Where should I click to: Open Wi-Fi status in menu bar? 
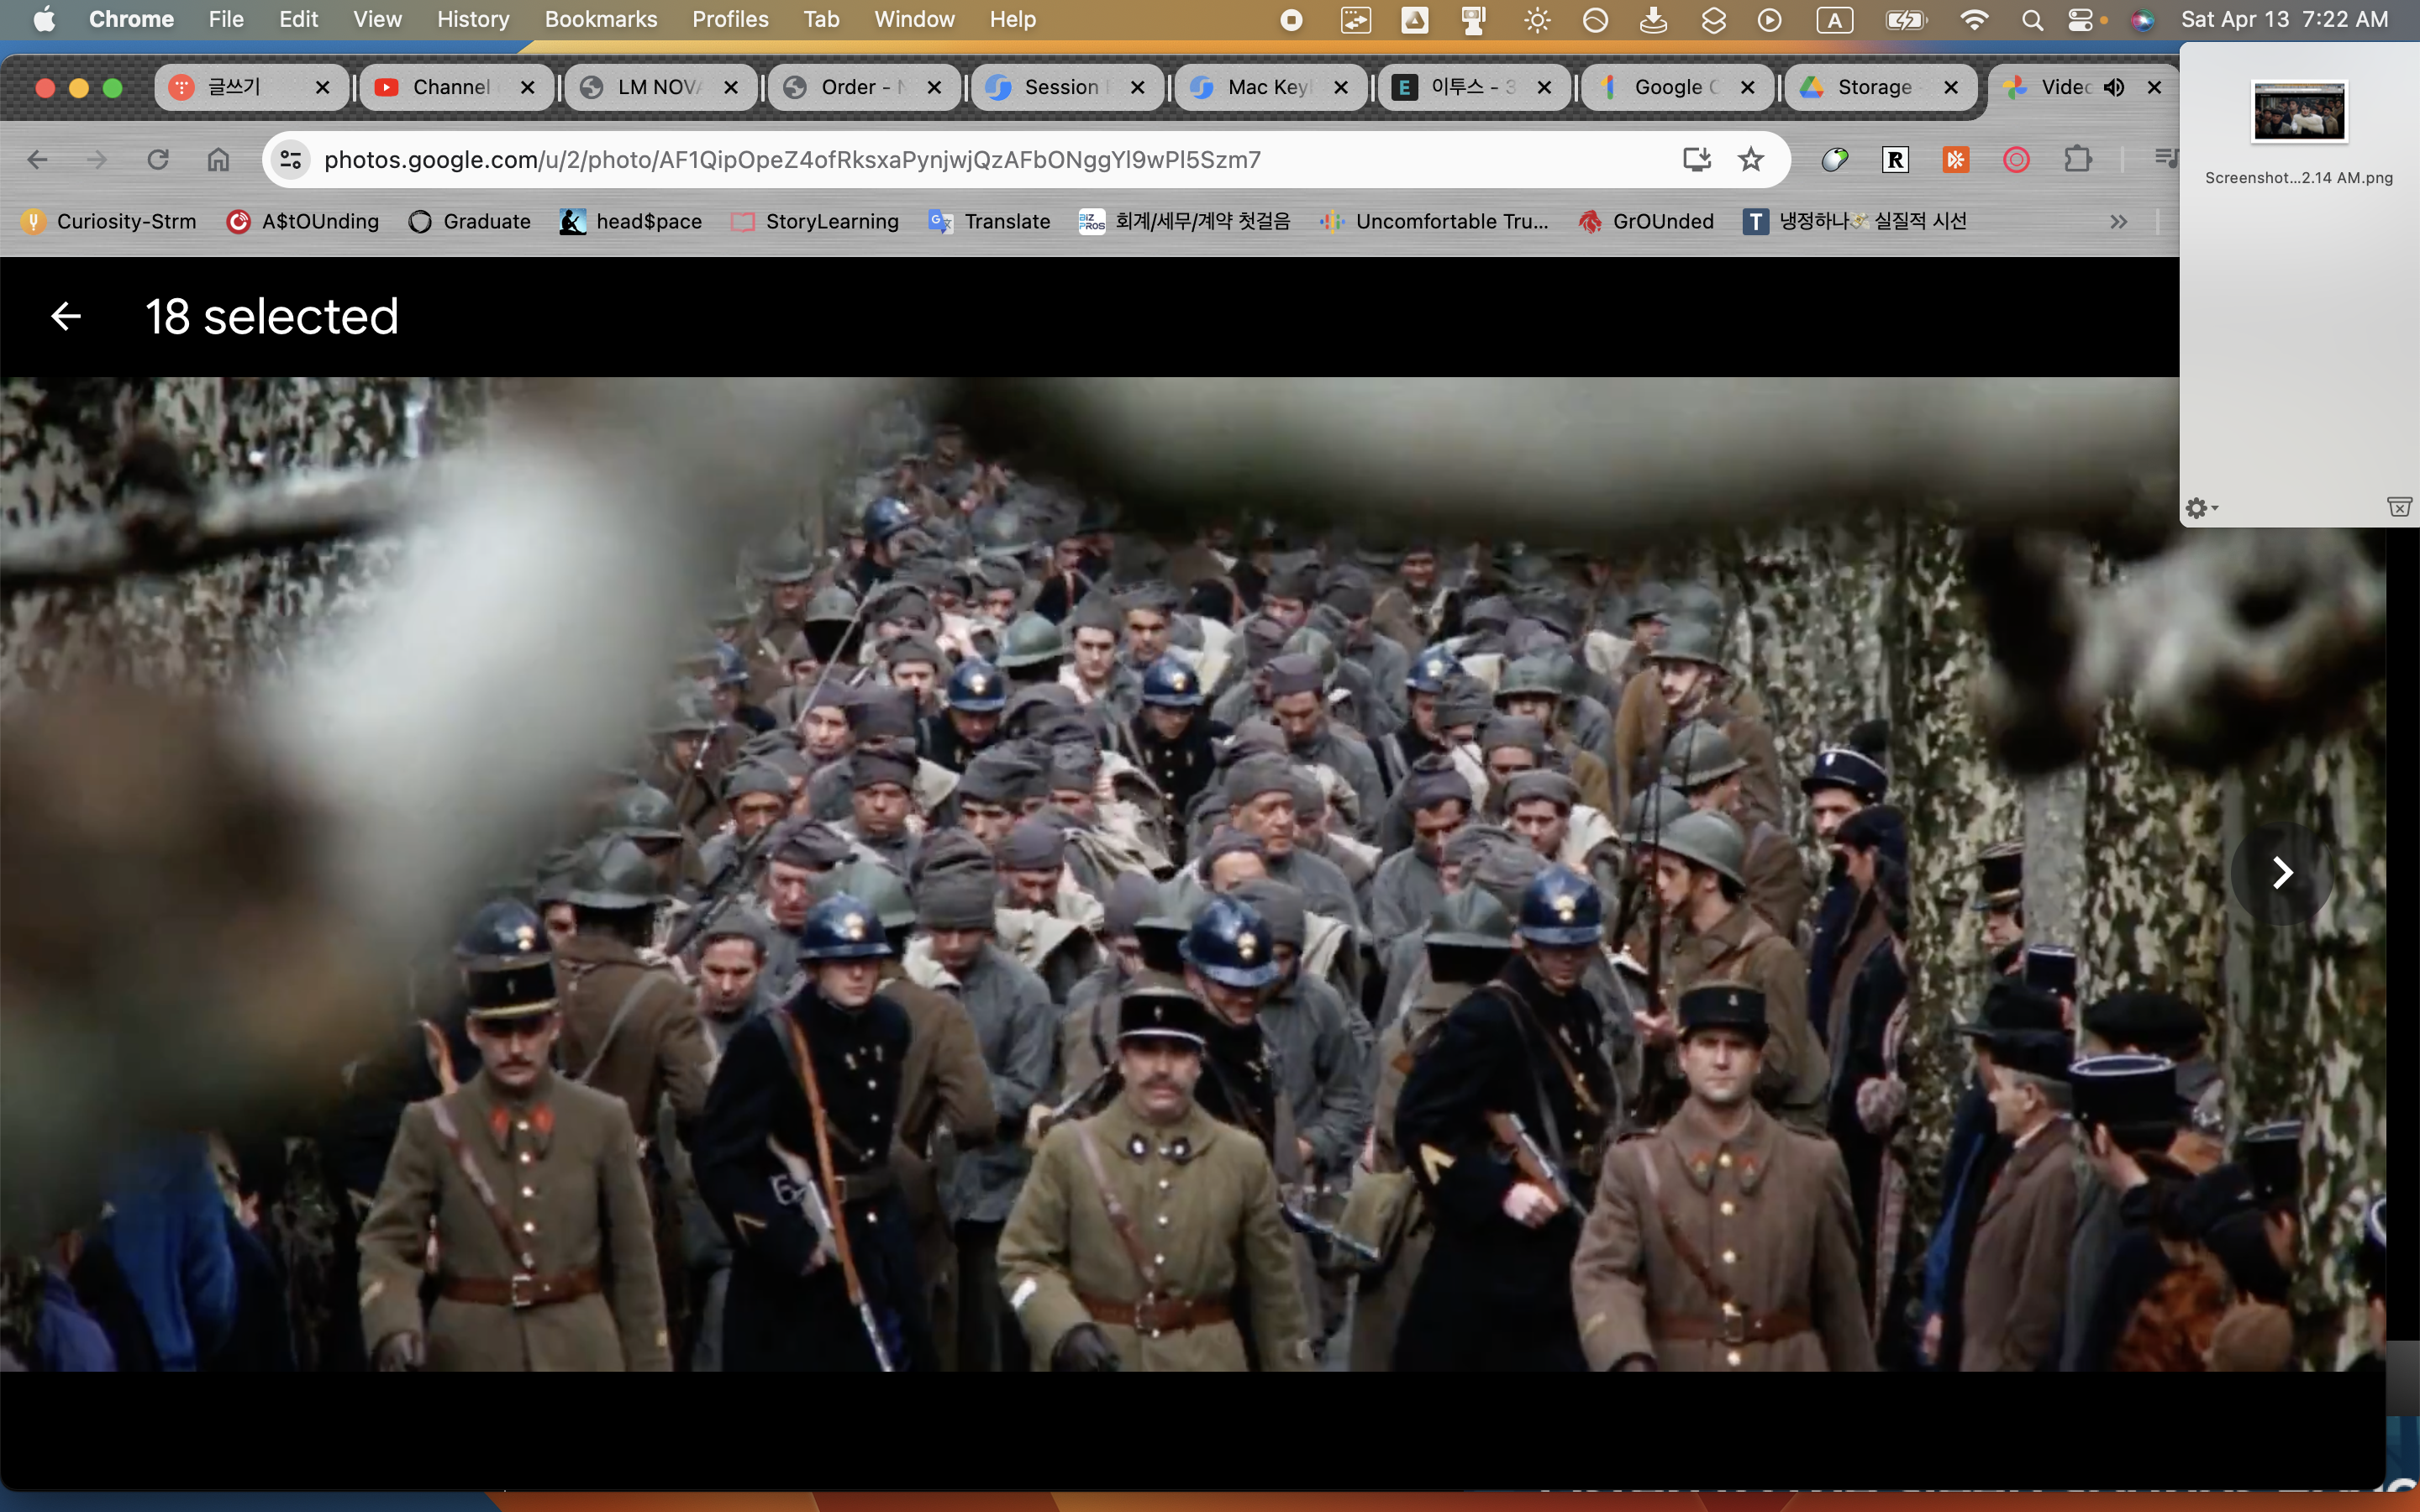pos(1973,20)
